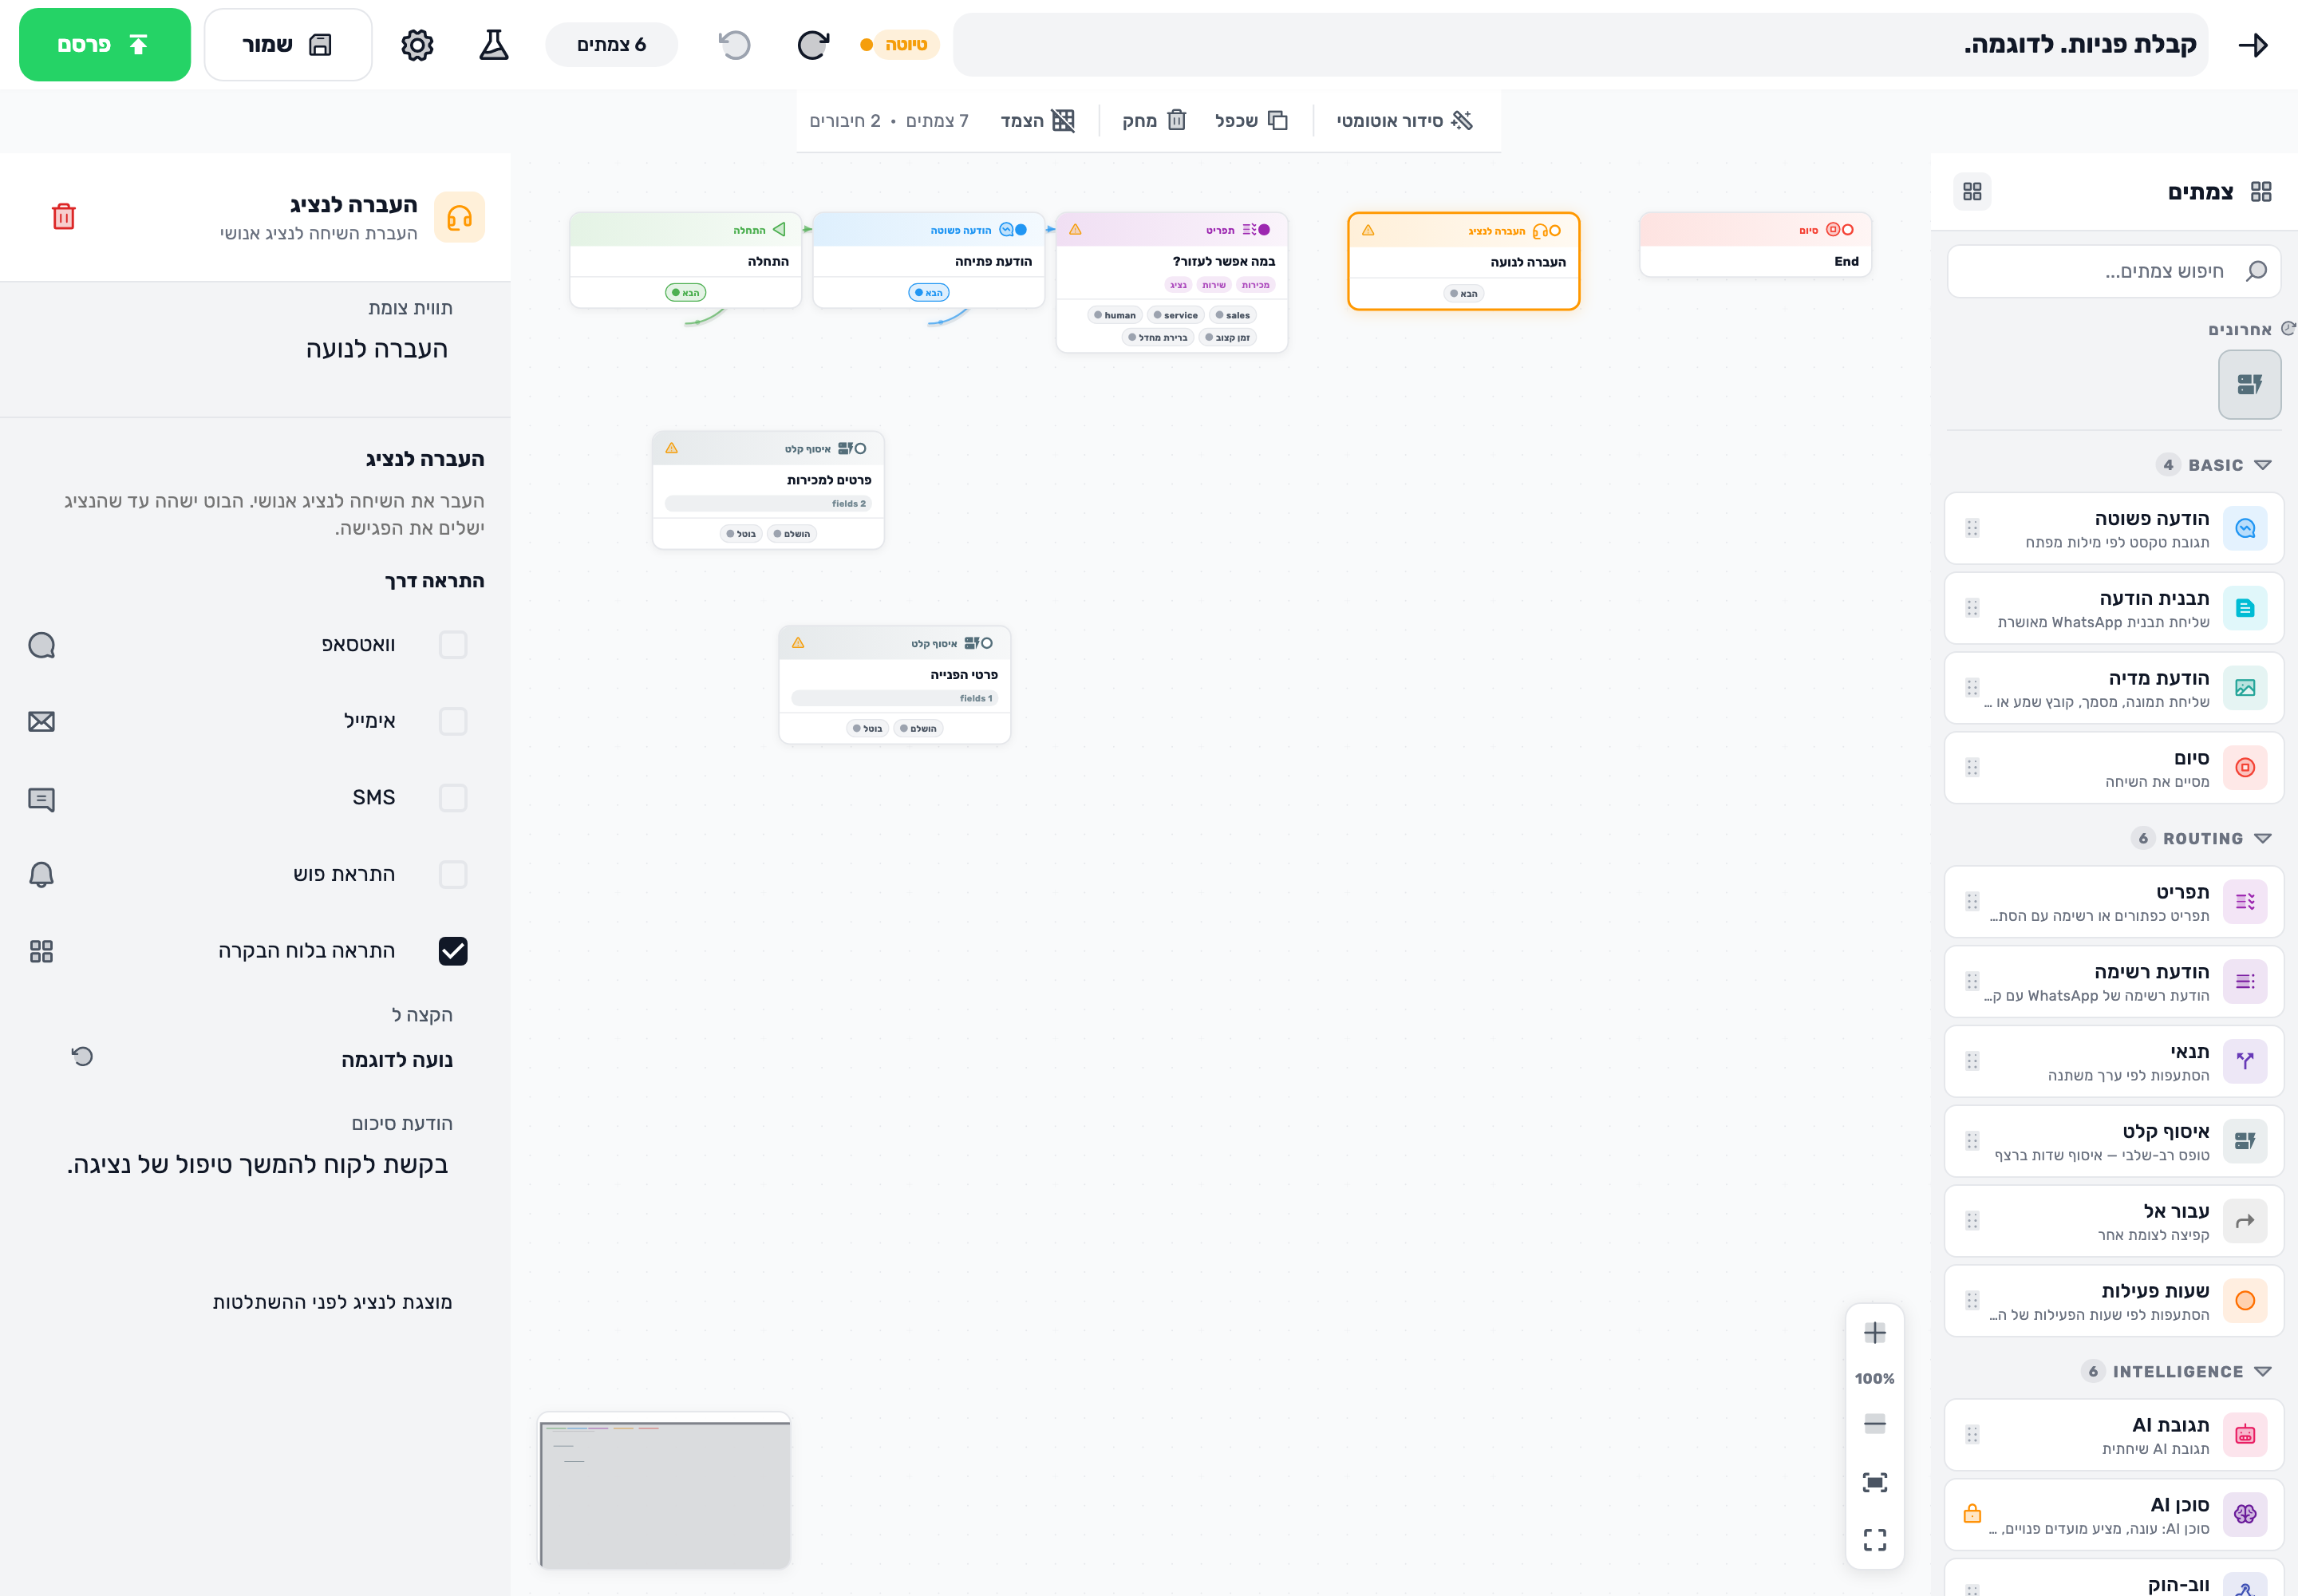This screenshot has width=2298, height=1596.
Task: Enable the SMS notification checkbox
Action: coord(453,798)
